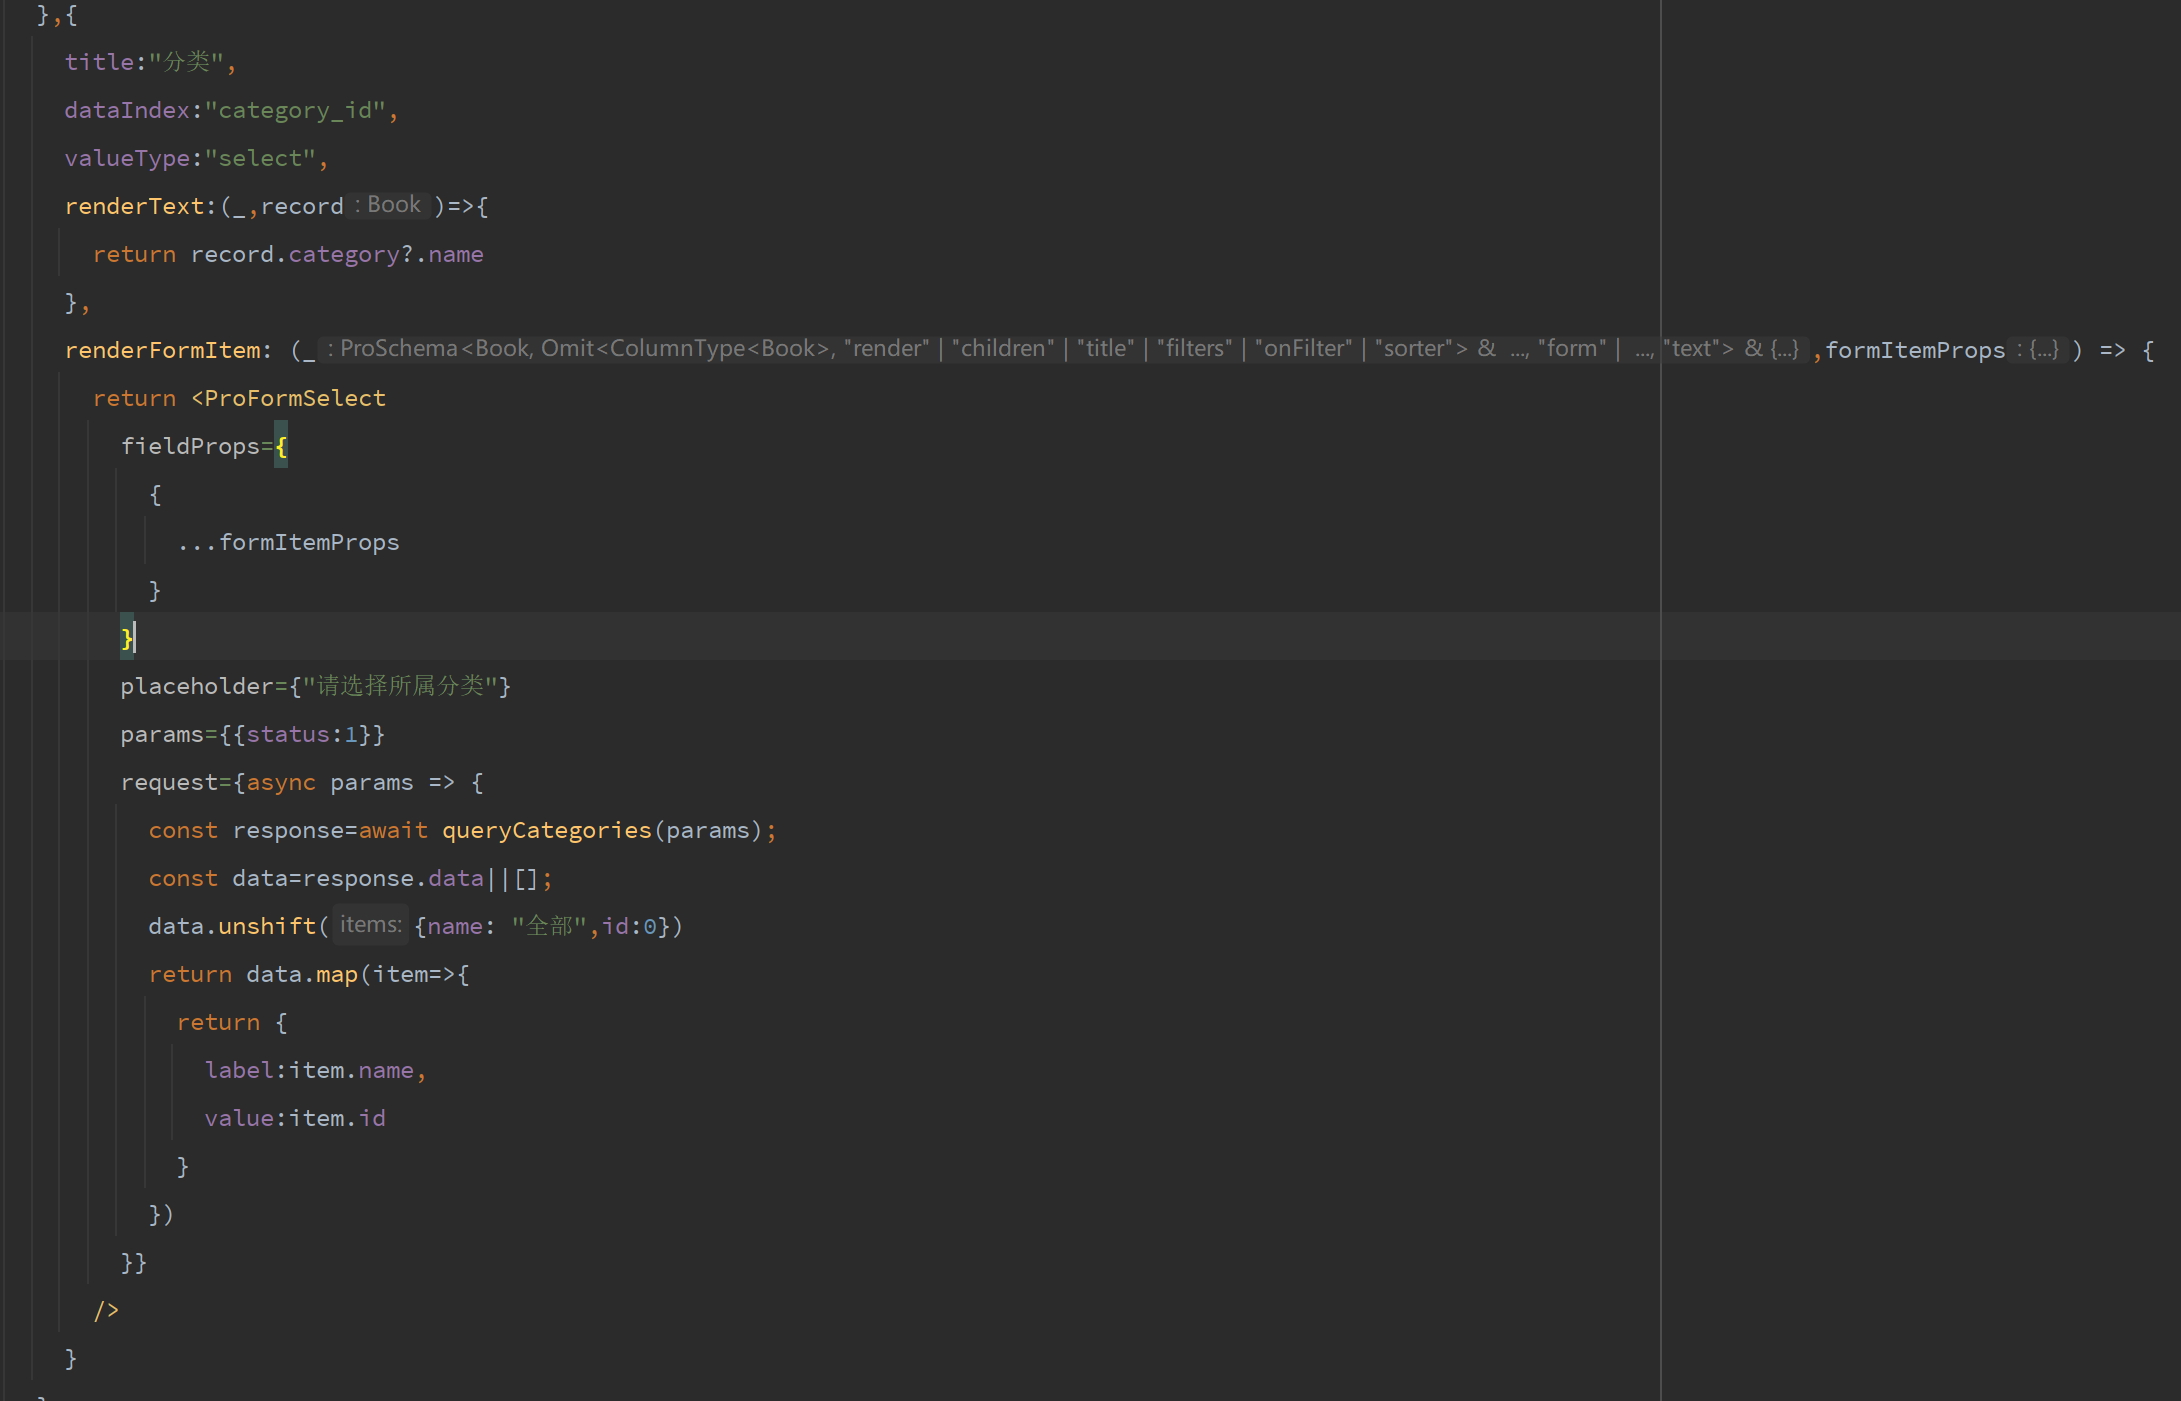Click the self-closing /> tag
This screenshot has width=2181, height=1401.
tap(106, 1310)
